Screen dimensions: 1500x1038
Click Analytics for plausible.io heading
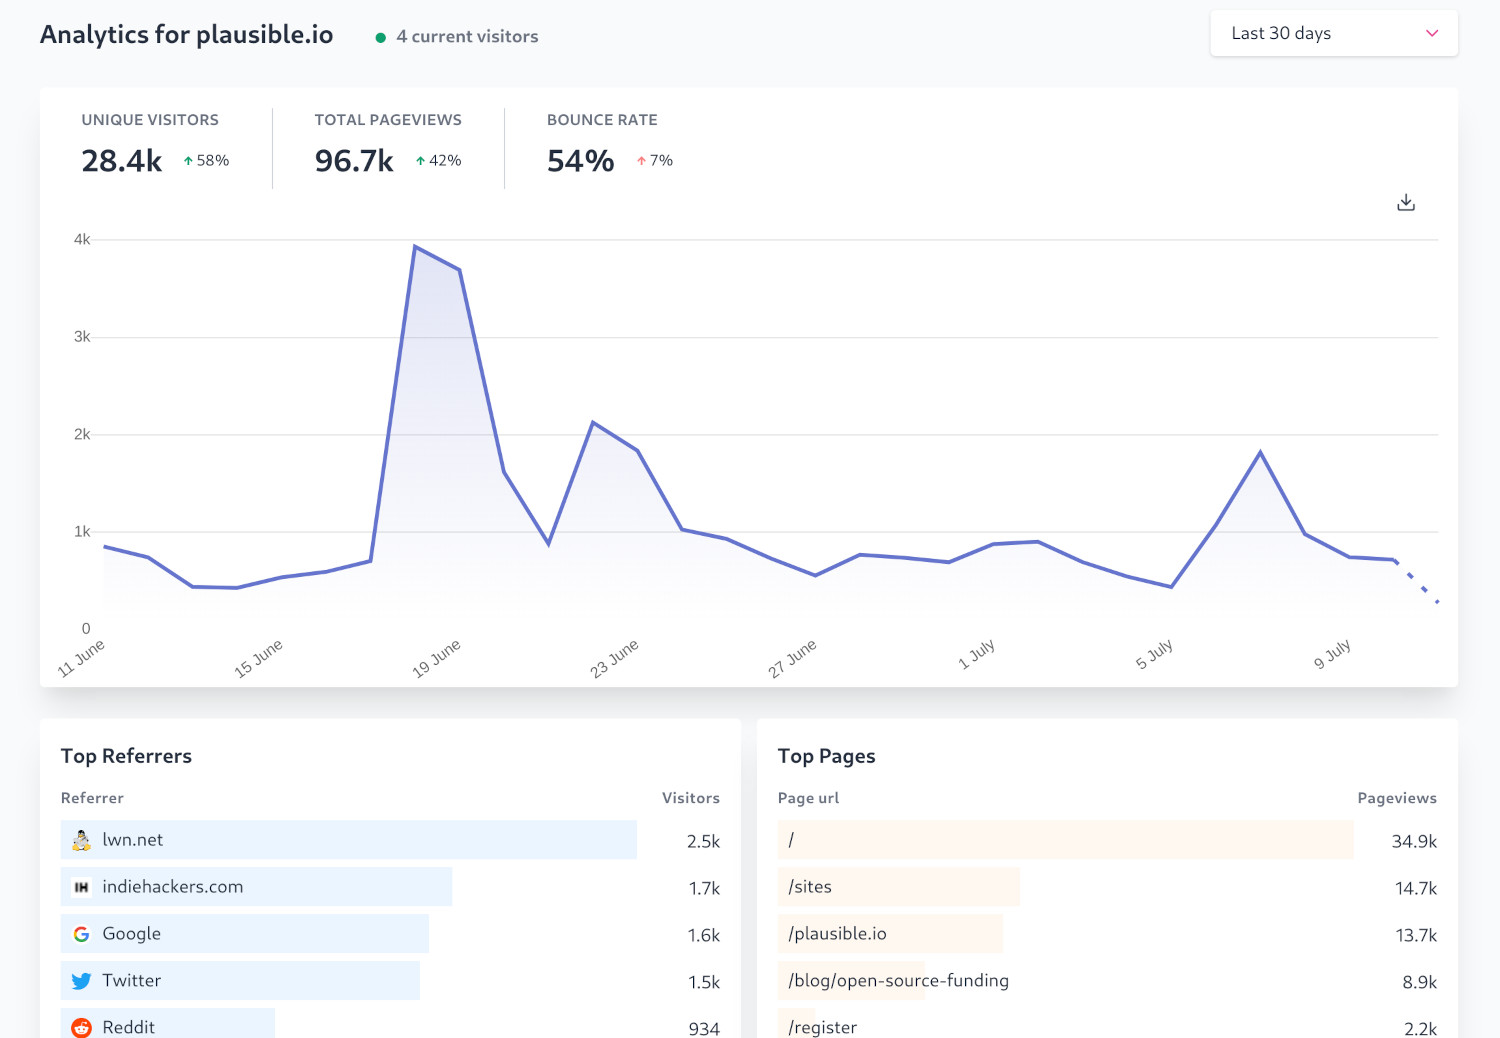[187, 35]
